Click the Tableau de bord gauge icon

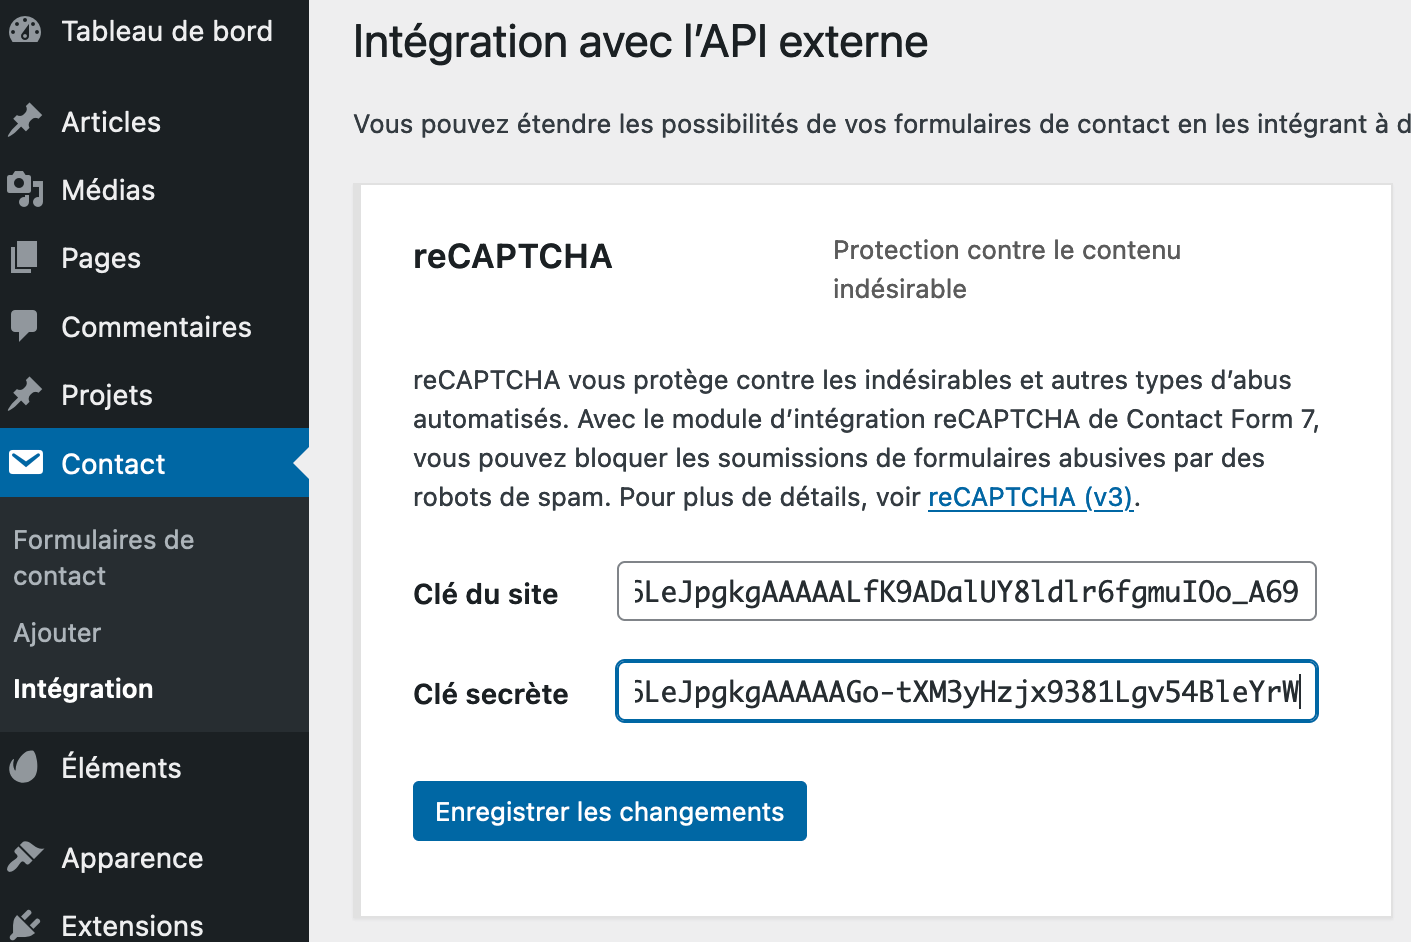tap(25, 31)
